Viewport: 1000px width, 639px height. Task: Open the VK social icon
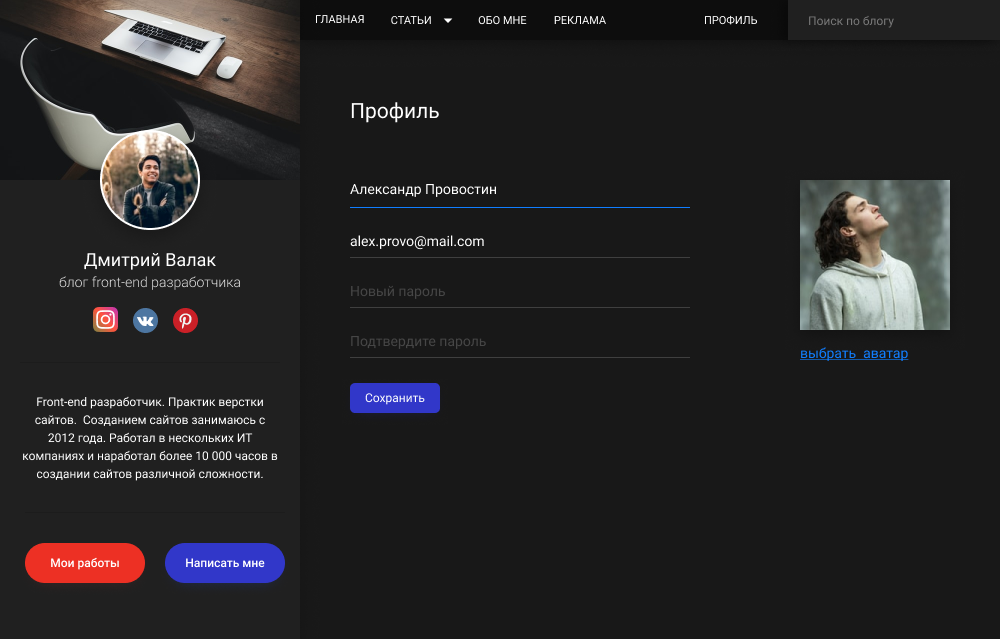(x=145, y=320)
